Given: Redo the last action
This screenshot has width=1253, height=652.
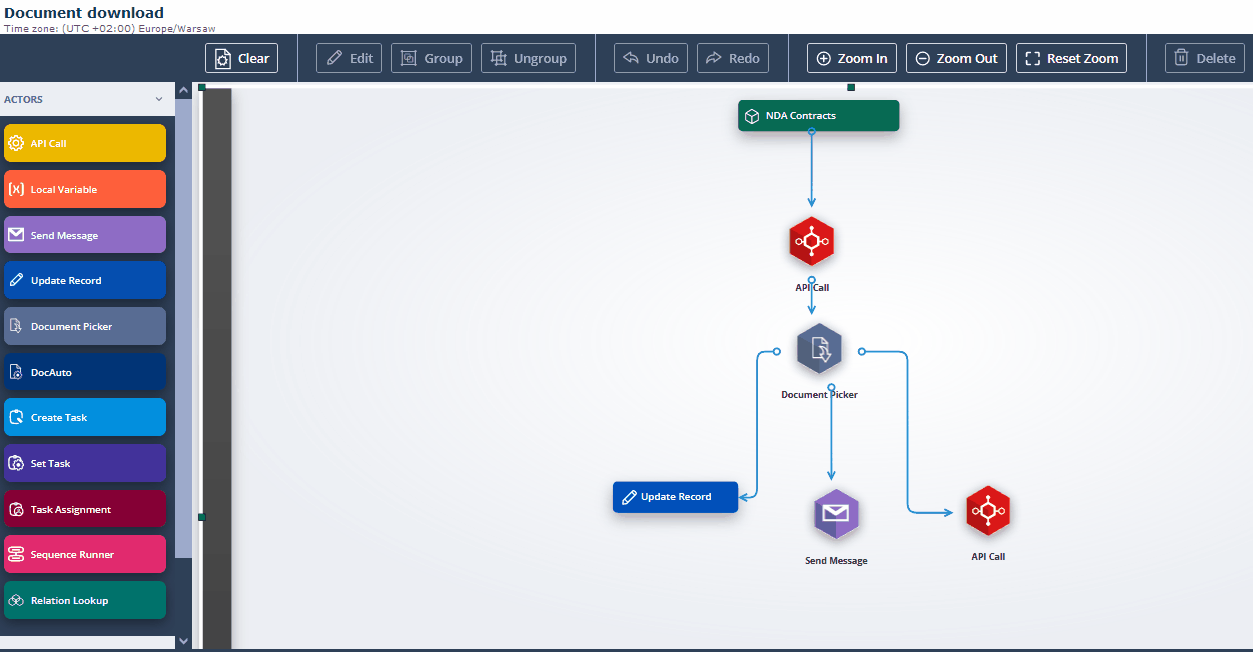Looking at the screenshot, I should coord(733,58).
